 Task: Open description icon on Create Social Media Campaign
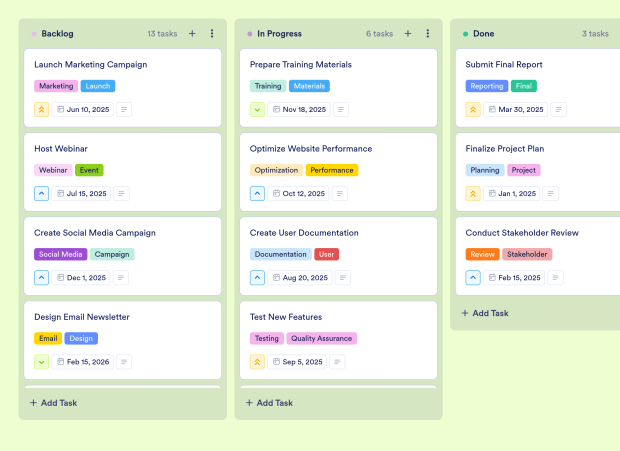121,278
